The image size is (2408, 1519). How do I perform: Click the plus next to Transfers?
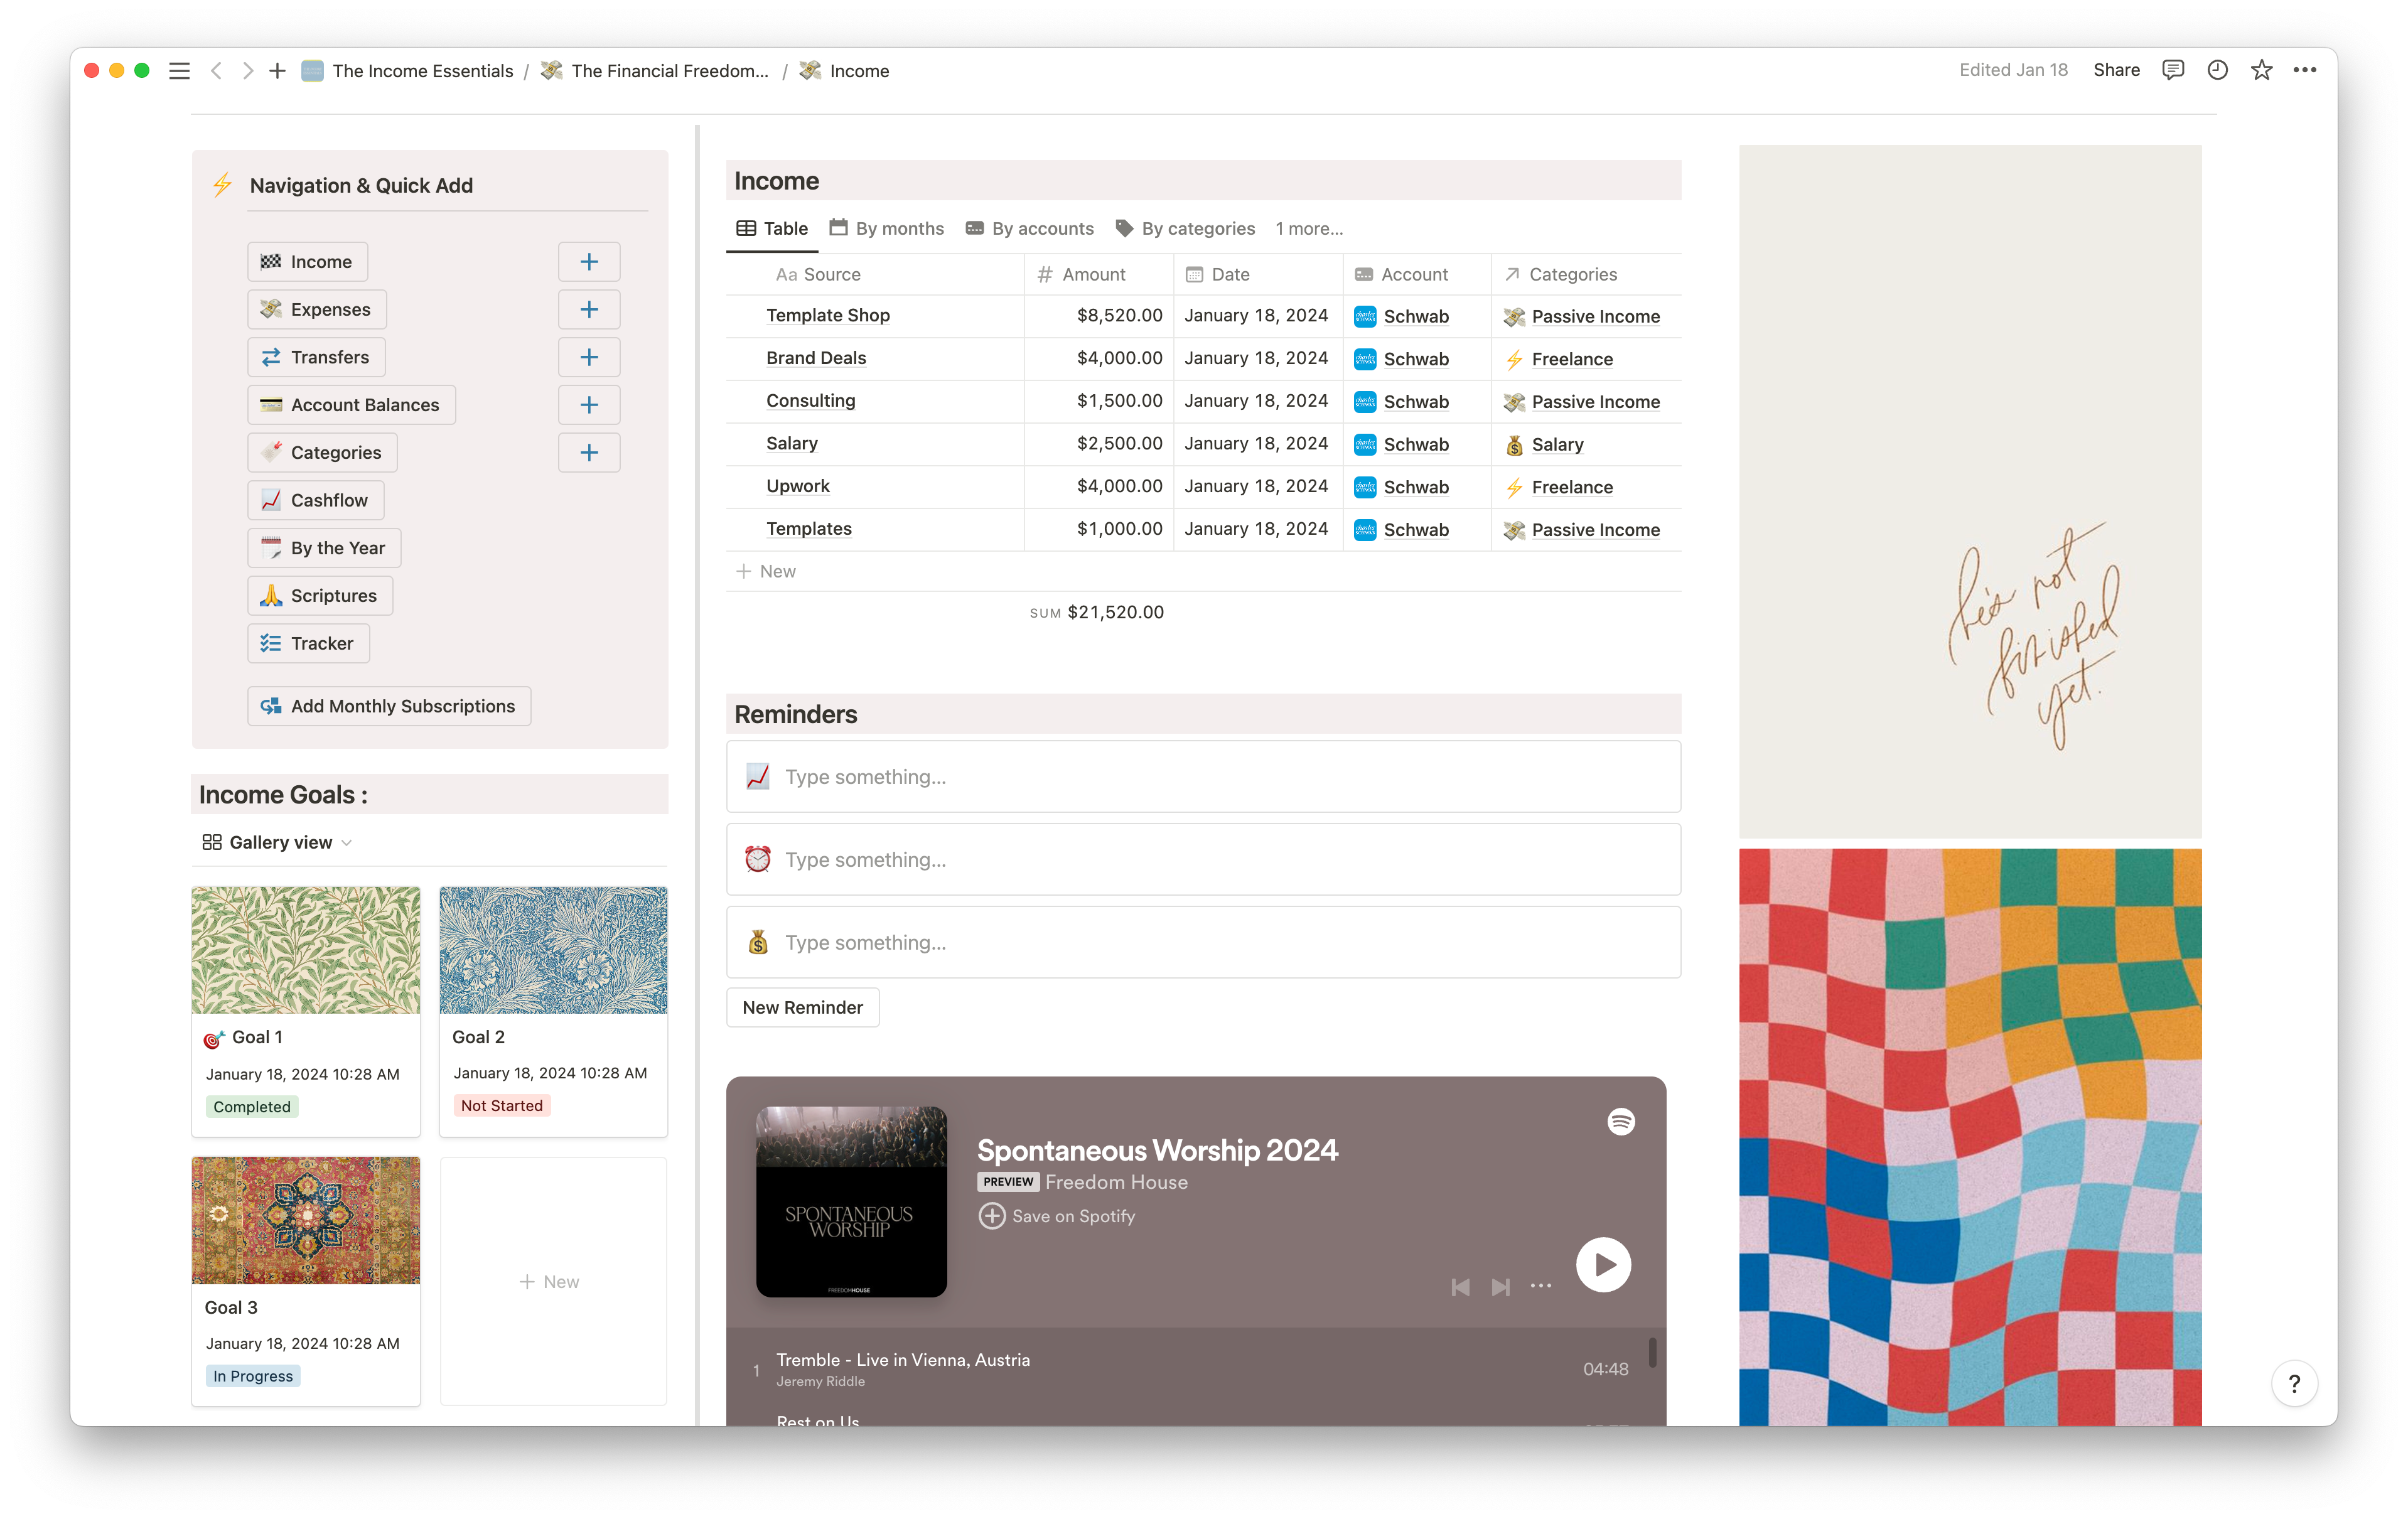pos(589,357)
